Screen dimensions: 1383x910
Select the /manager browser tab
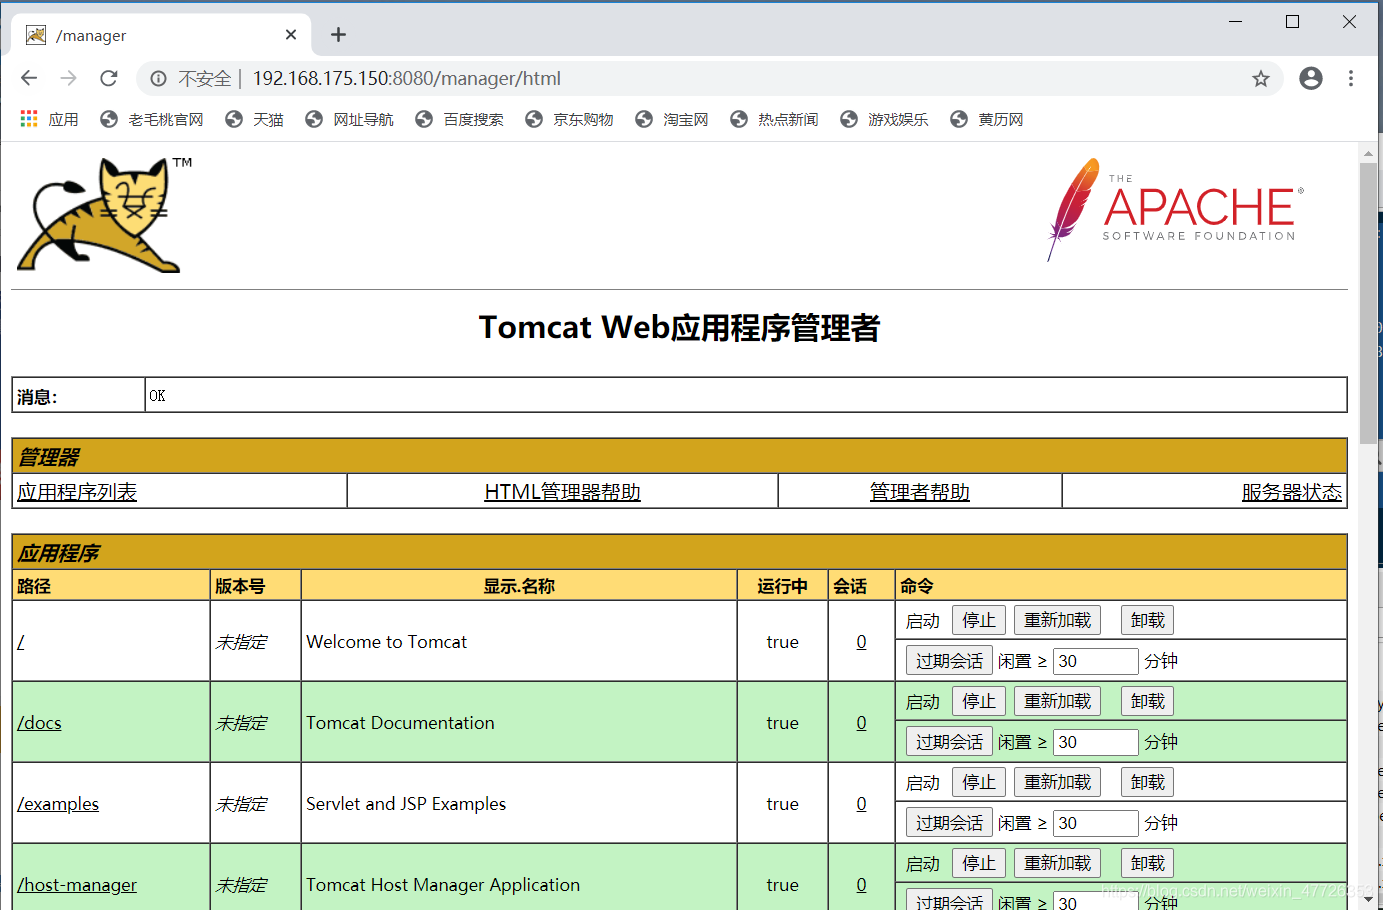point(160,35)
